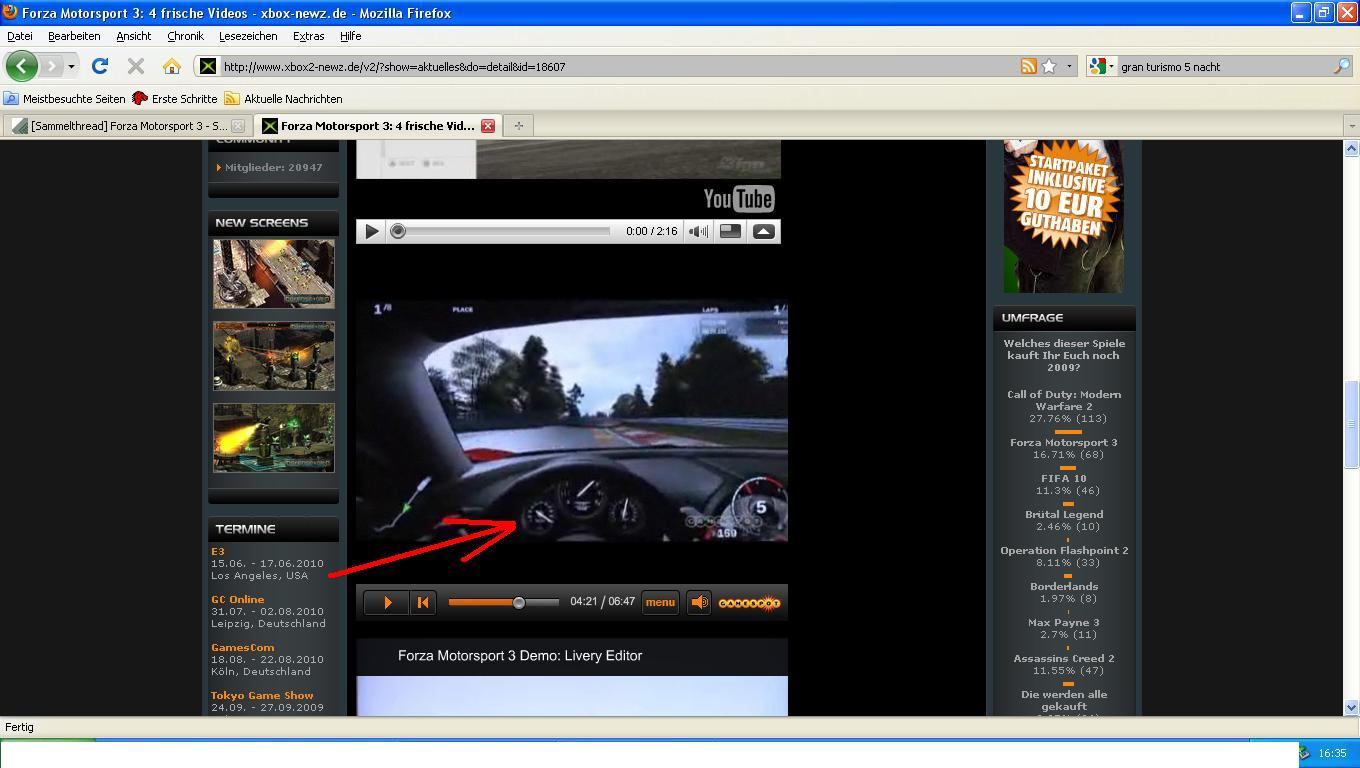Close the Sammelthread tab
The image size is (1360, 768).
(x=238, y=126)
